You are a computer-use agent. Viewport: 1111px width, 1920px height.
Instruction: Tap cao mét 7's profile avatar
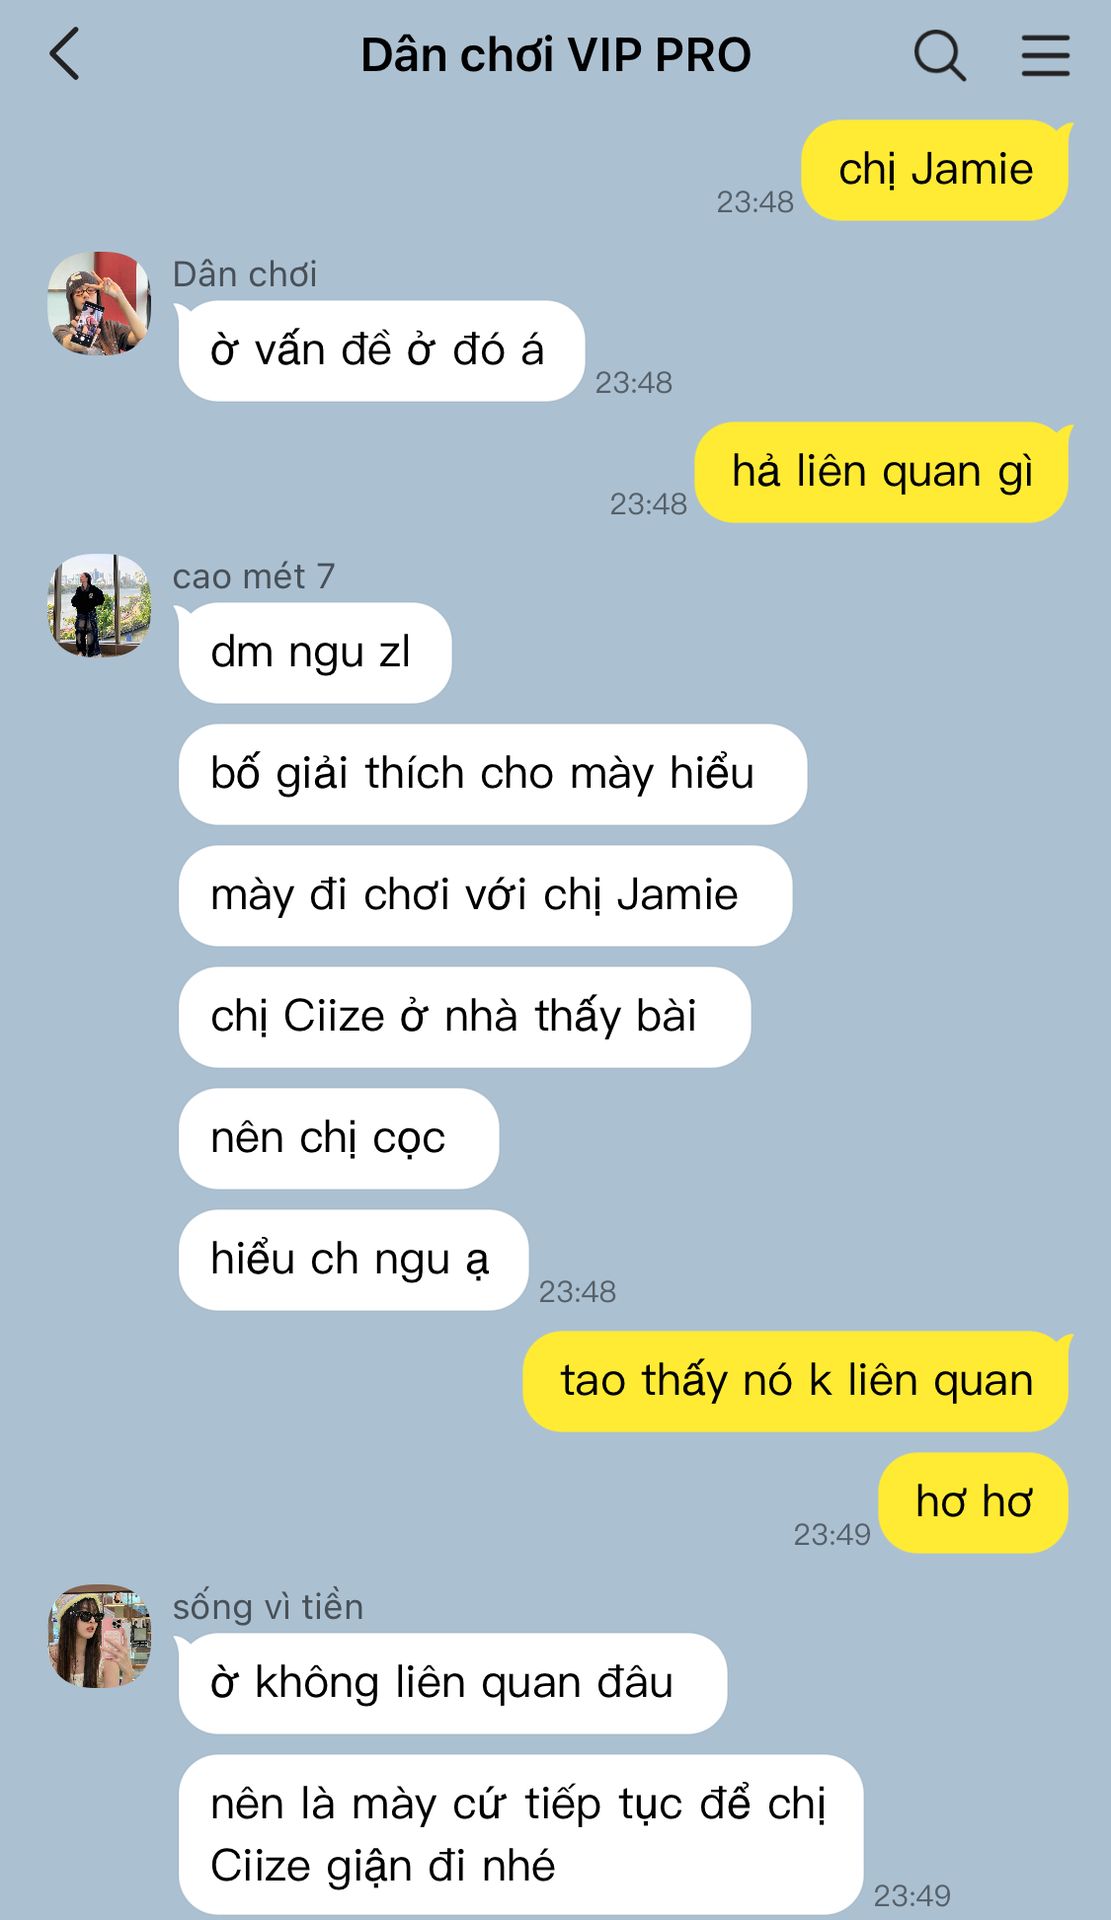99,605
